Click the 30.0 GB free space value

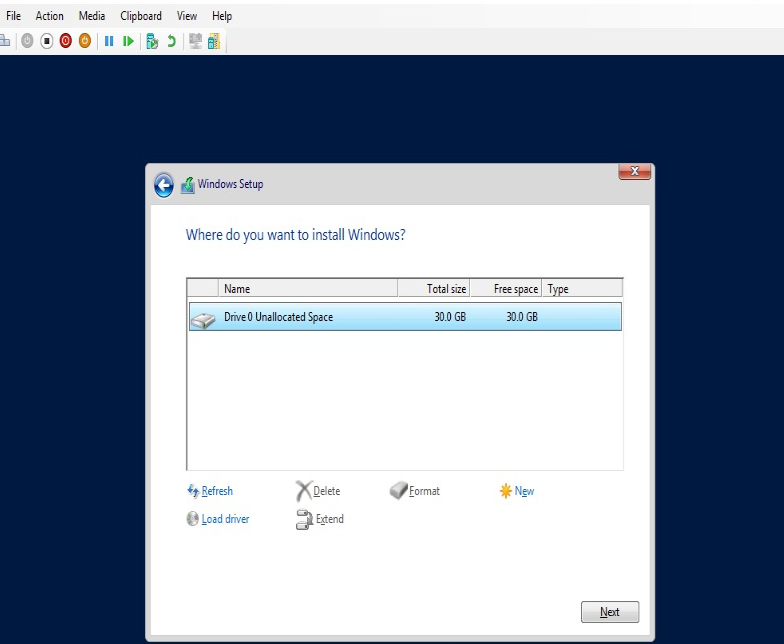click(522, 316)
